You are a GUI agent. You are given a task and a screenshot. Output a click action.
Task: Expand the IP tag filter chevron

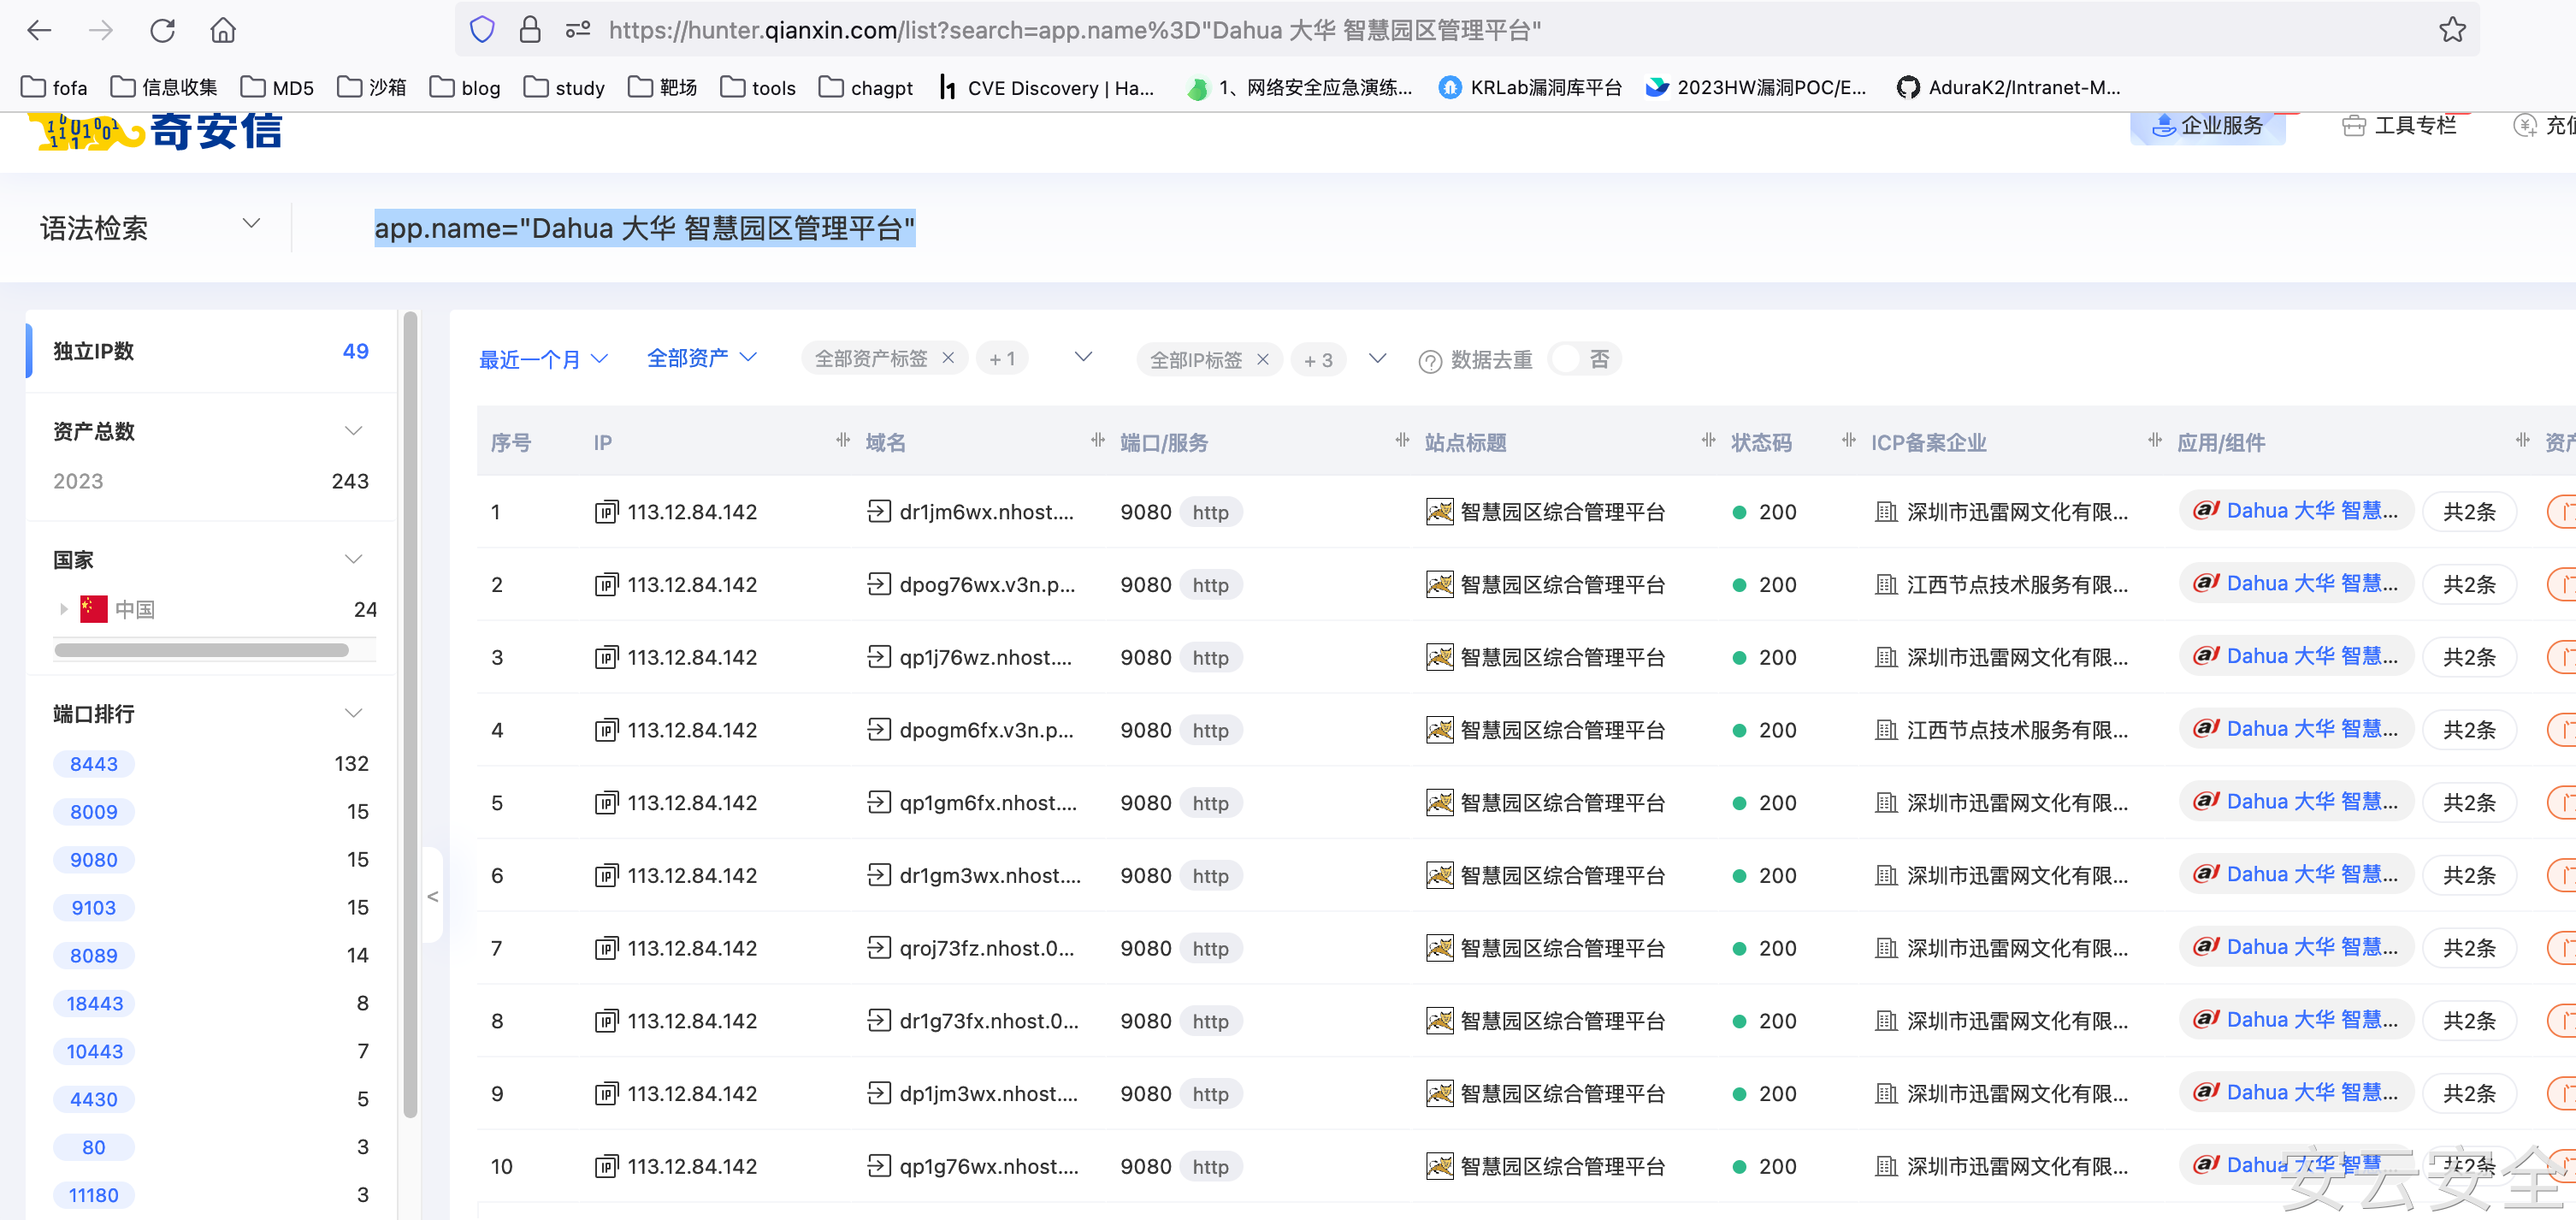tap(1377, 358)
